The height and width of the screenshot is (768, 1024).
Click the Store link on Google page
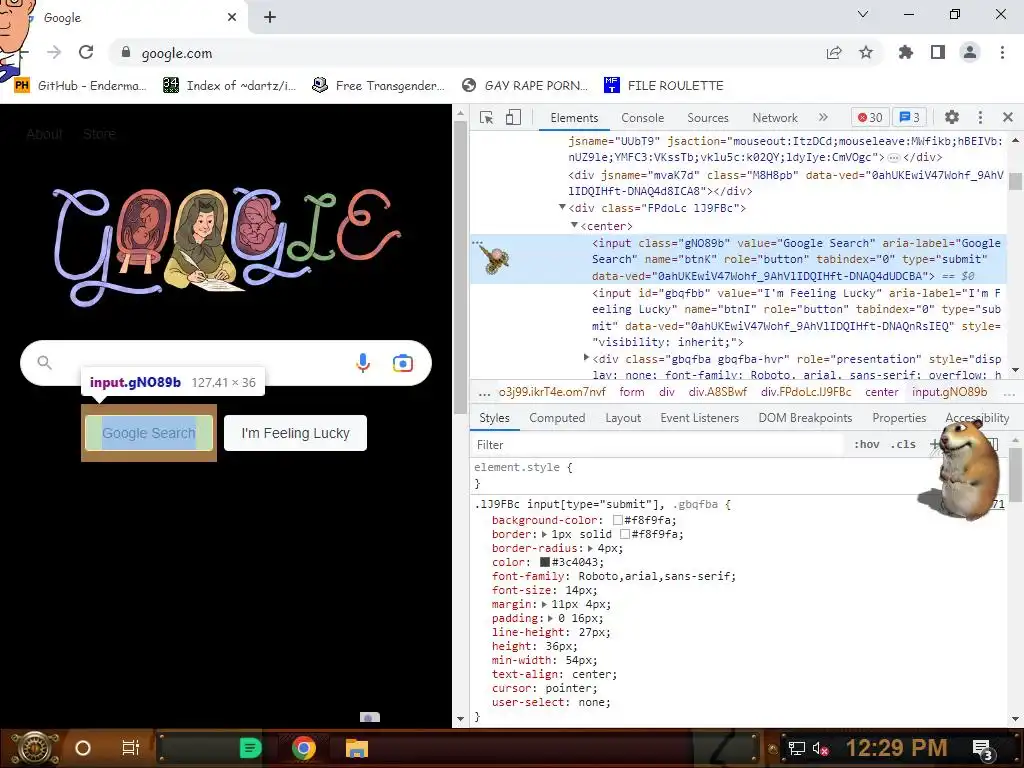point(99,134)
